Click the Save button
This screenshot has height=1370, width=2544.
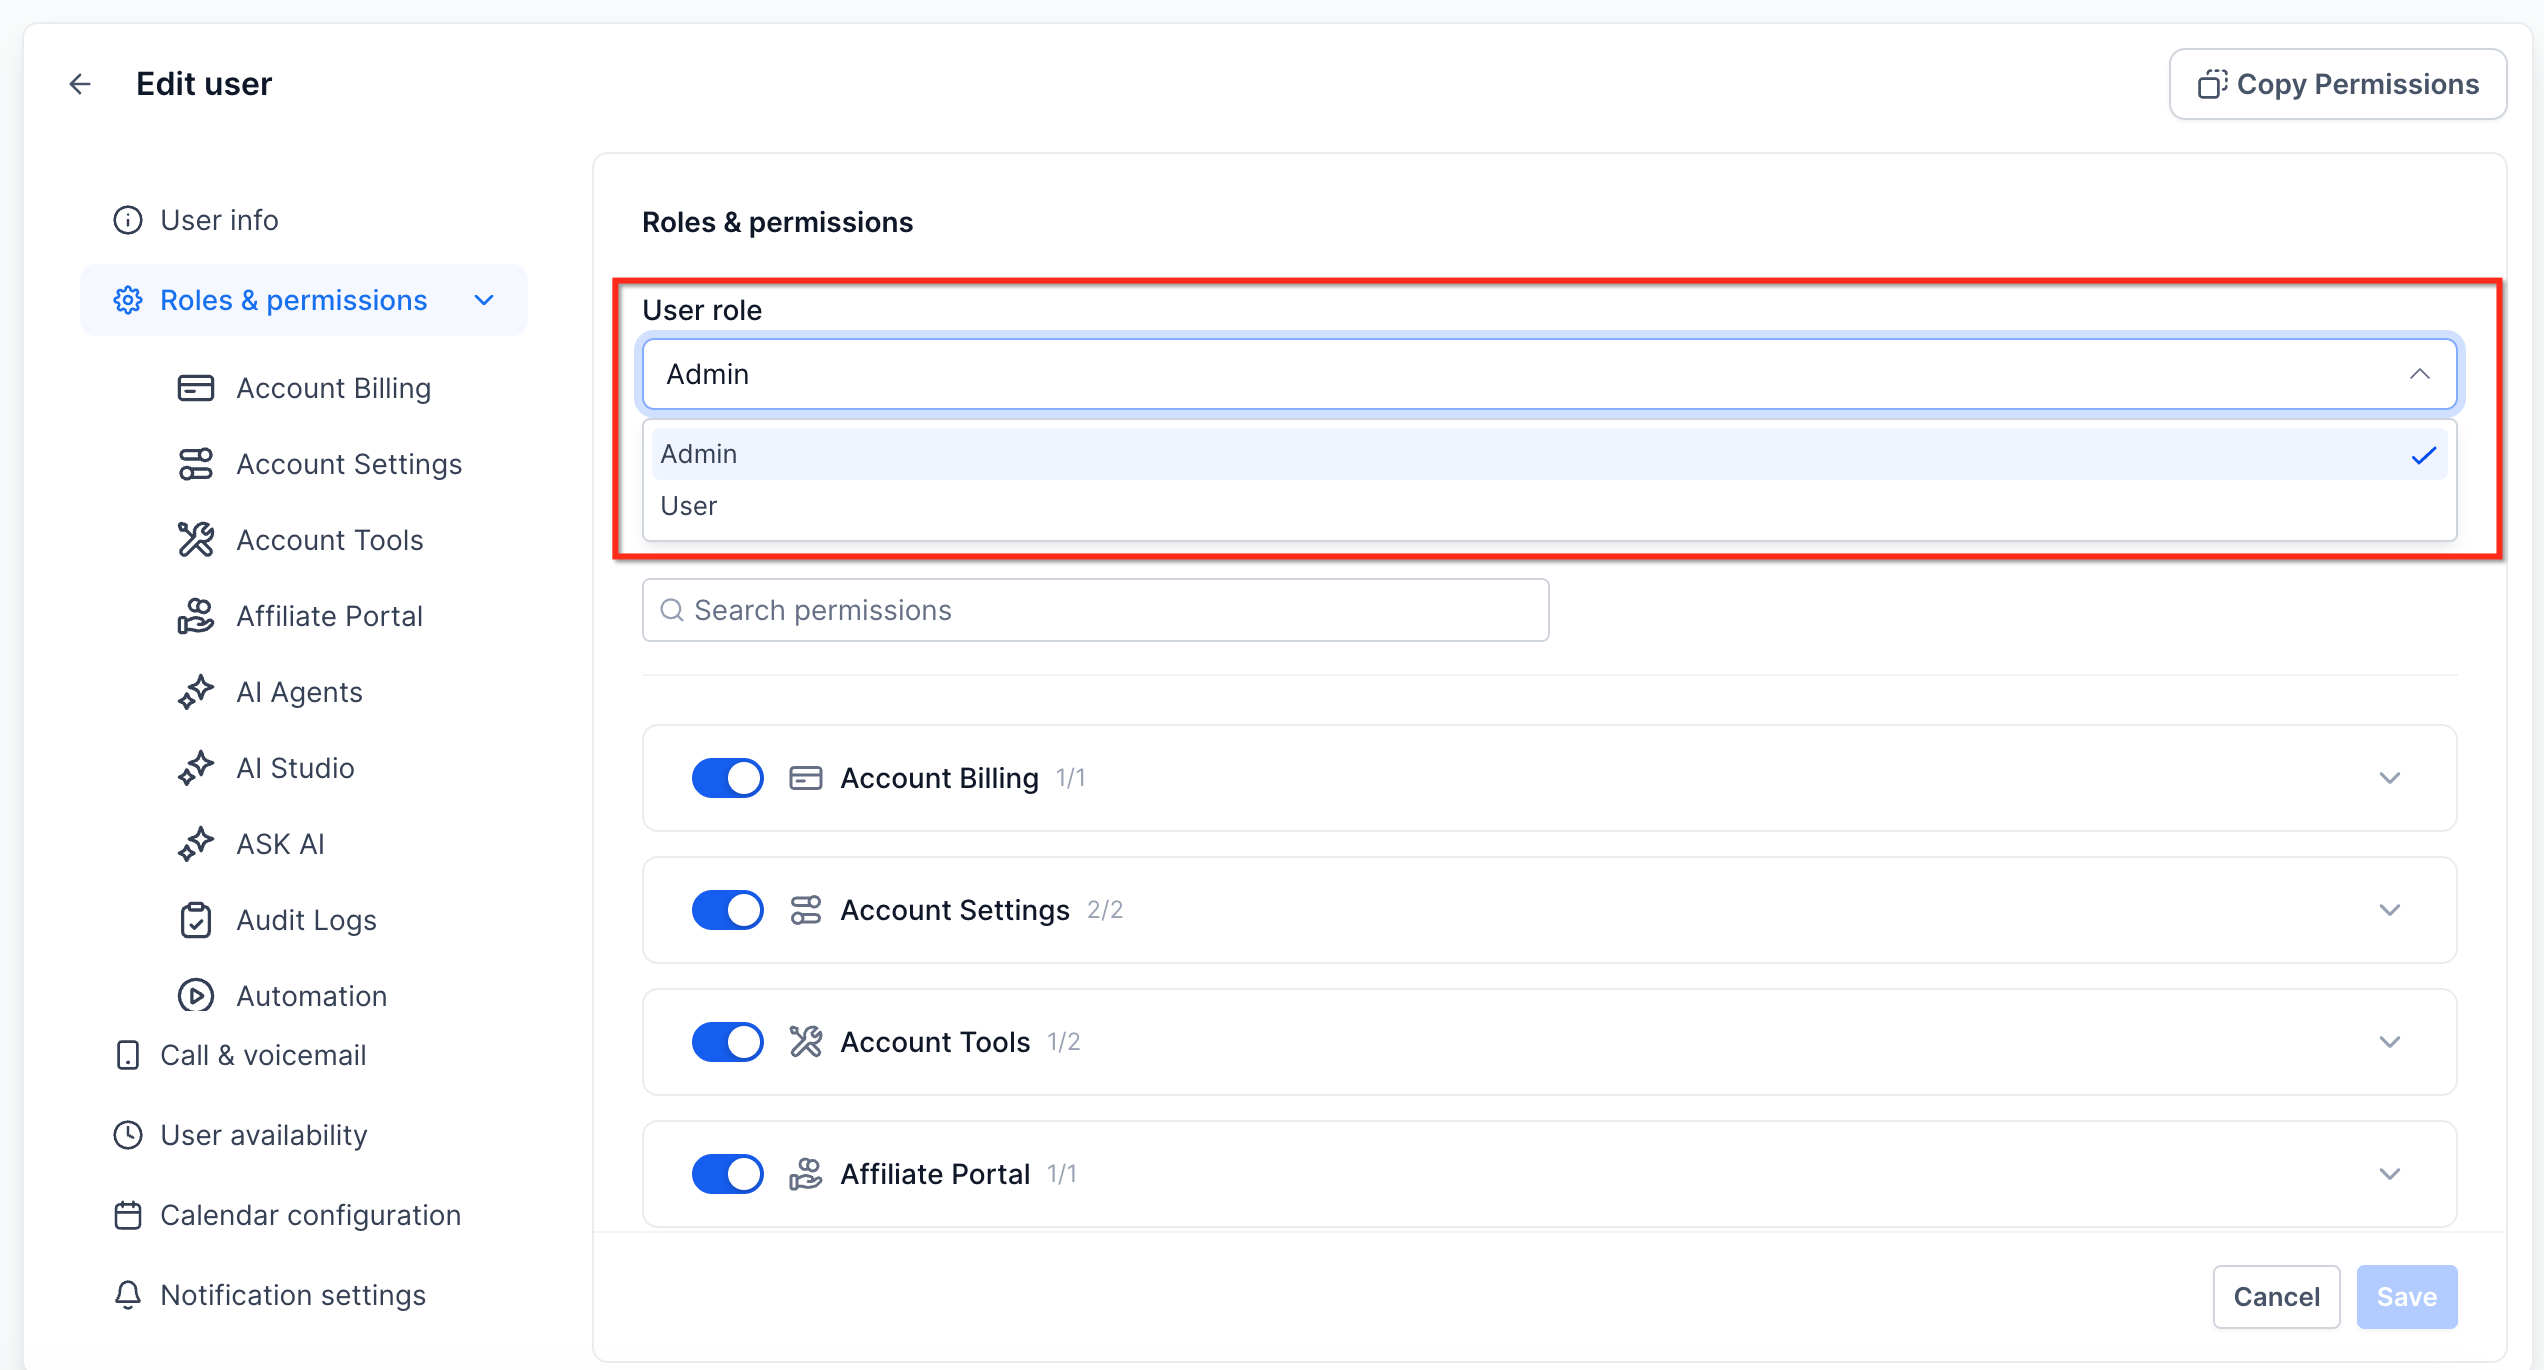point(2407,1297)
